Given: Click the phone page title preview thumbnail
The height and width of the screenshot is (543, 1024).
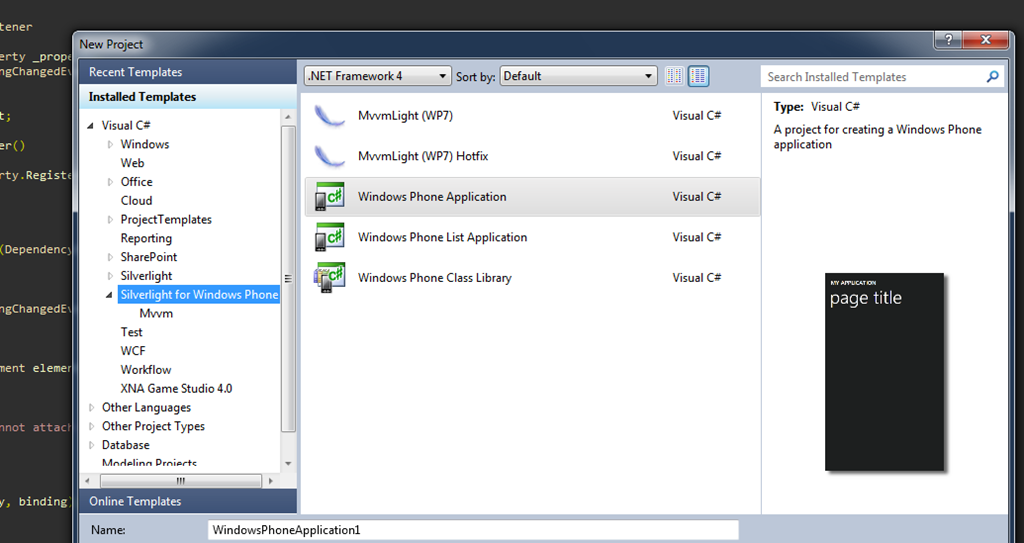Looking at the screenshot, I should [884, 372].
